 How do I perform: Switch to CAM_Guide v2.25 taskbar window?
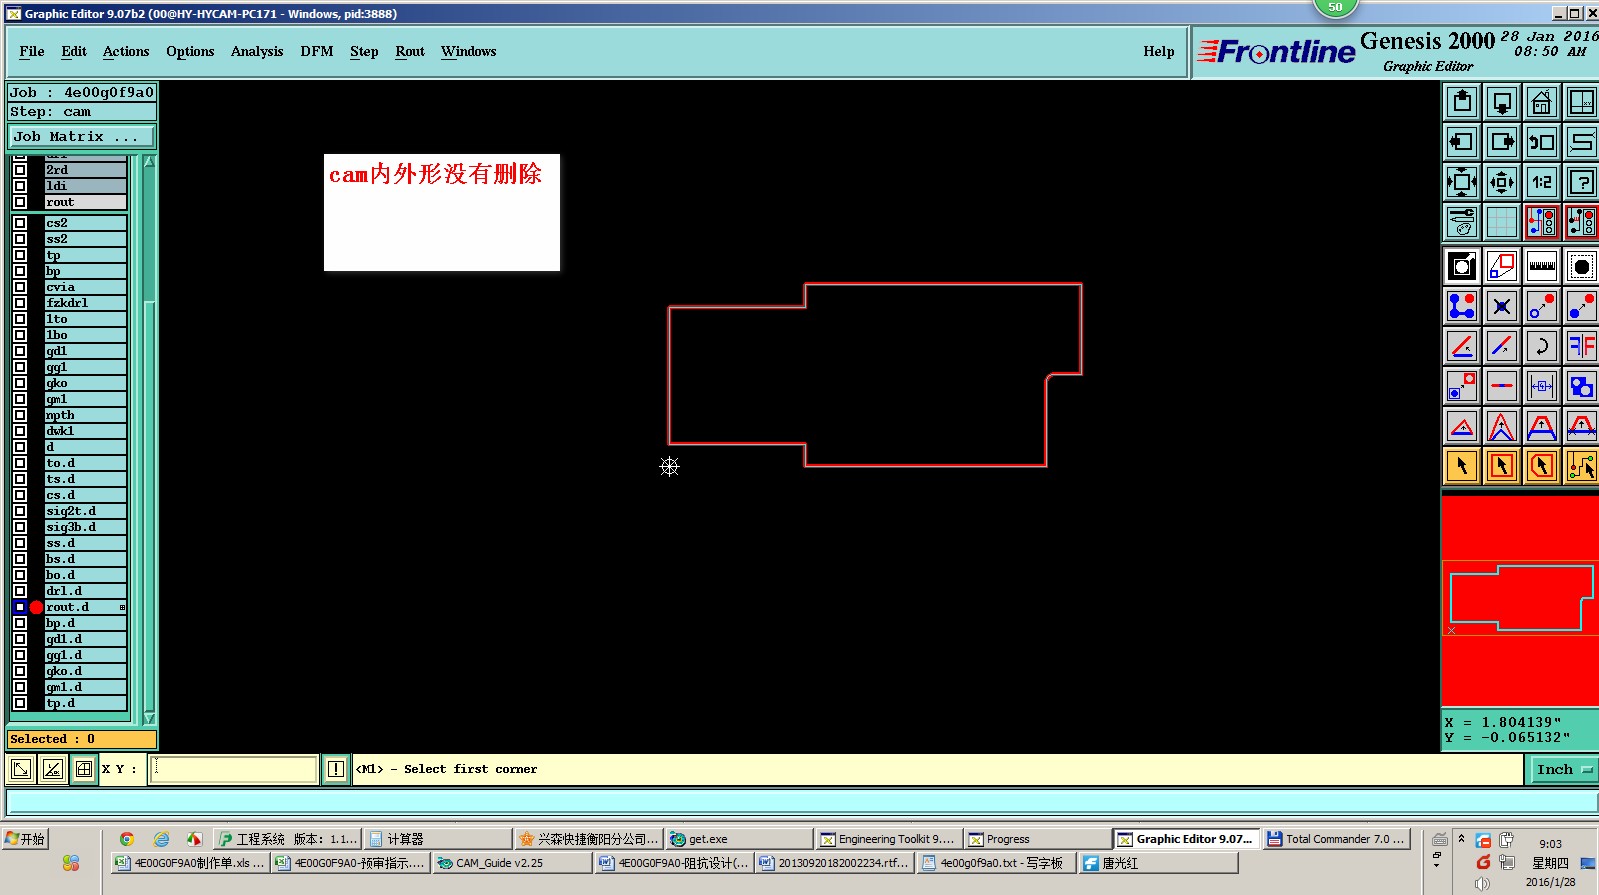(511, 863)
